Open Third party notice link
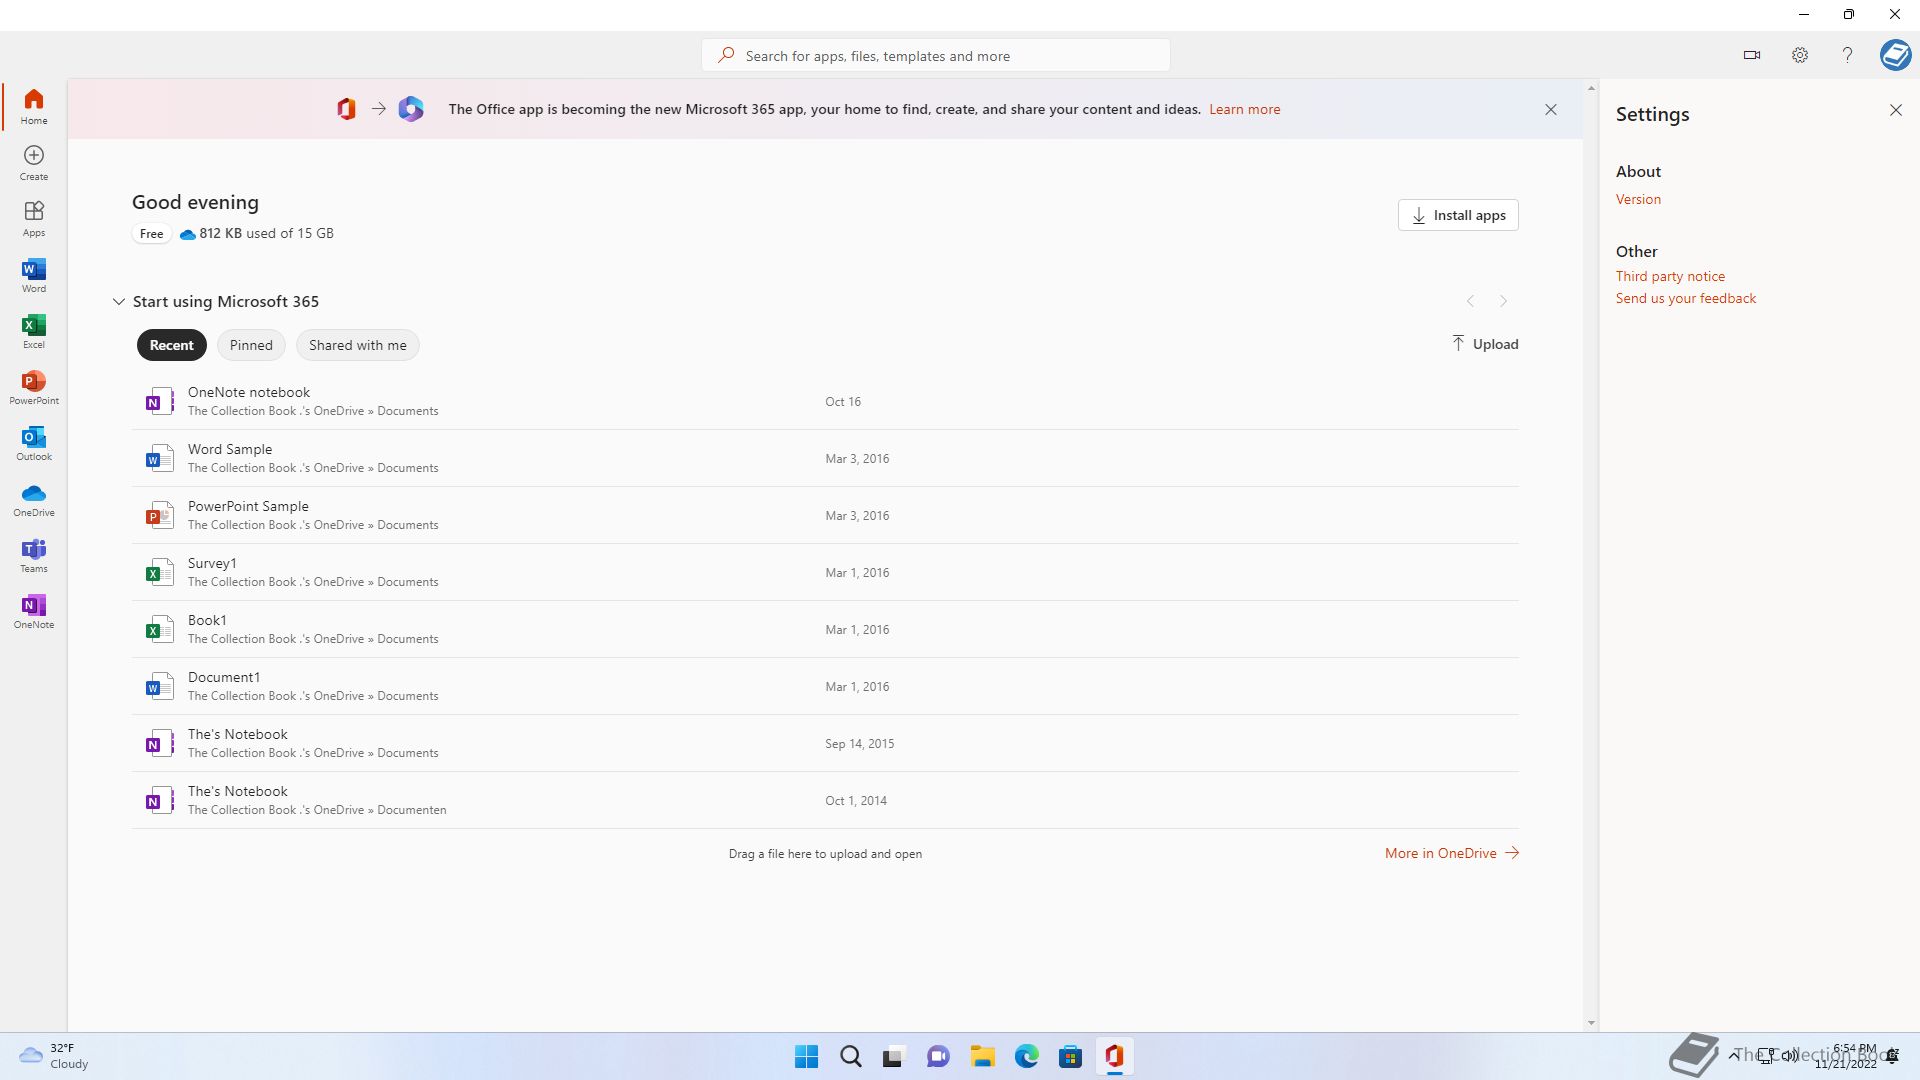This screenshot has width=1920, height=1080. click(1670, 276)
